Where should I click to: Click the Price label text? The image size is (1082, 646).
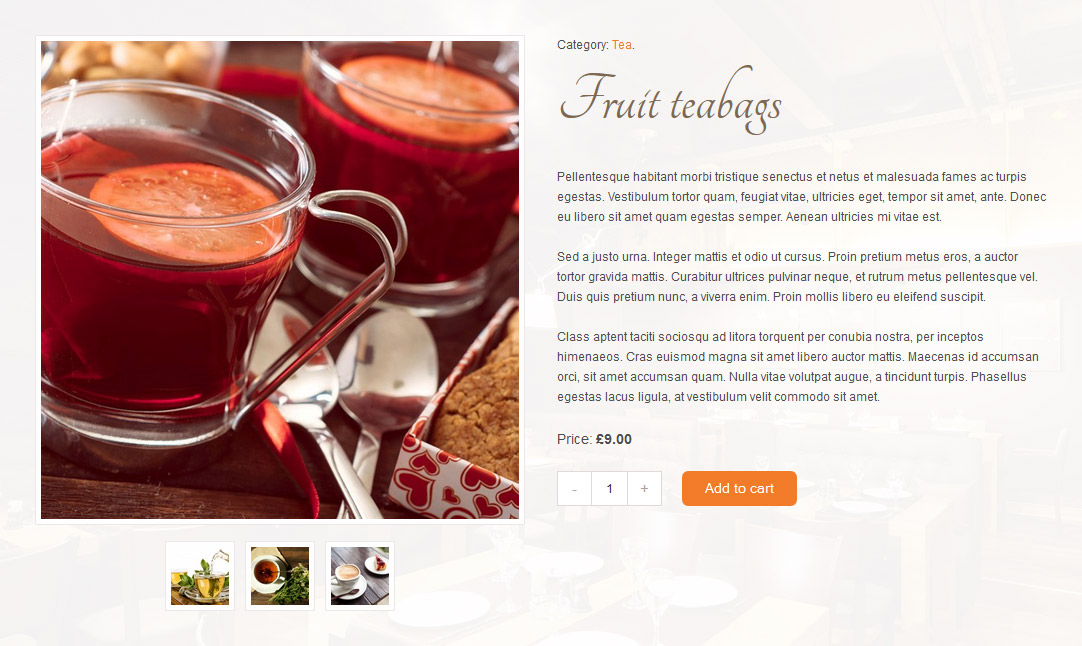574,439
